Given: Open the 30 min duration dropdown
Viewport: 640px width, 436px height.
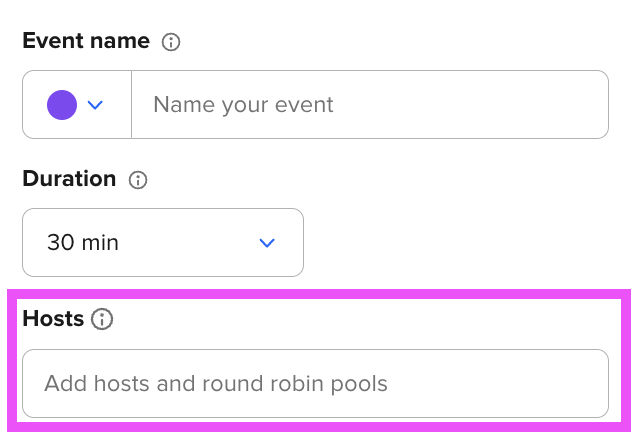Looking at the screenshot, I should pyautogui.click(x=163, y=242).
